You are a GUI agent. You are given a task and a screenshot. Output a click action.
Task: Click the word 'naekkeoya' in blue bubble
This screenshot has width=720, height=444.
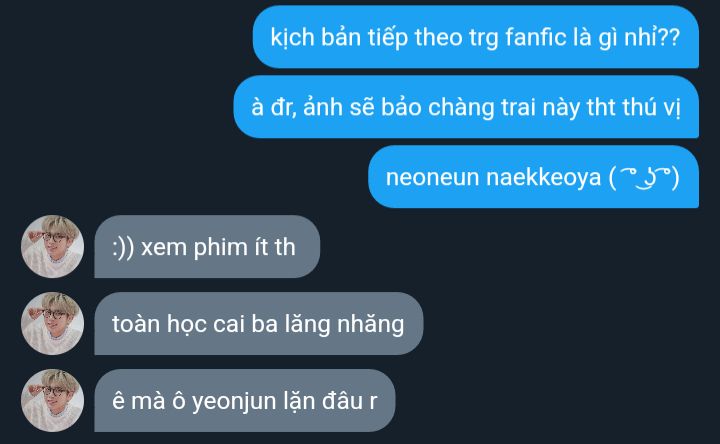[543, 178]
